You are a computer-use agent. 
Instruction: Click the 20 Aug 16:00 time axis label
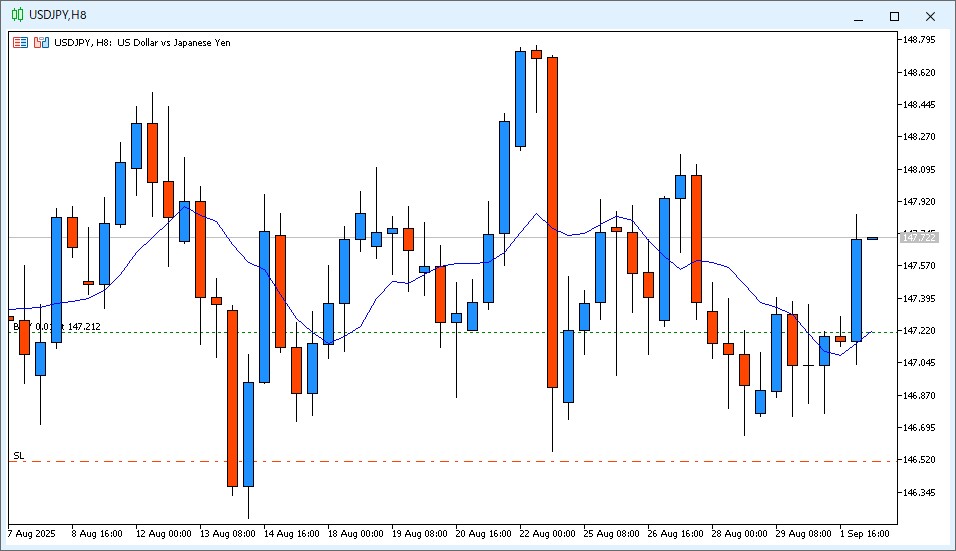coord(483,534)
